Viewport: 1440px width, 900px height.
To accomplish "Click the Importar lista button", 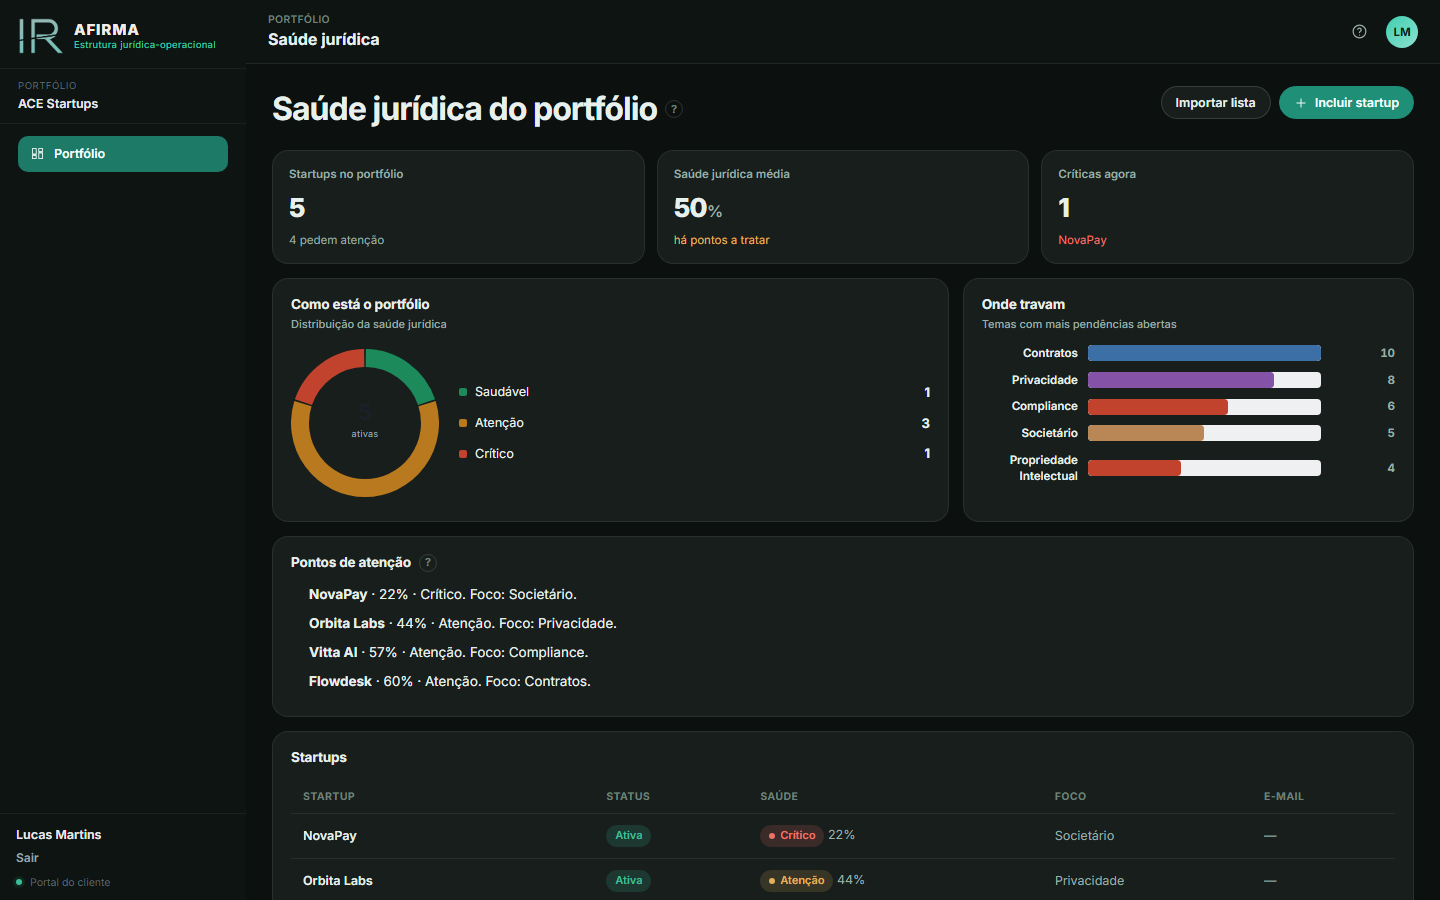I will [1215, 103].
